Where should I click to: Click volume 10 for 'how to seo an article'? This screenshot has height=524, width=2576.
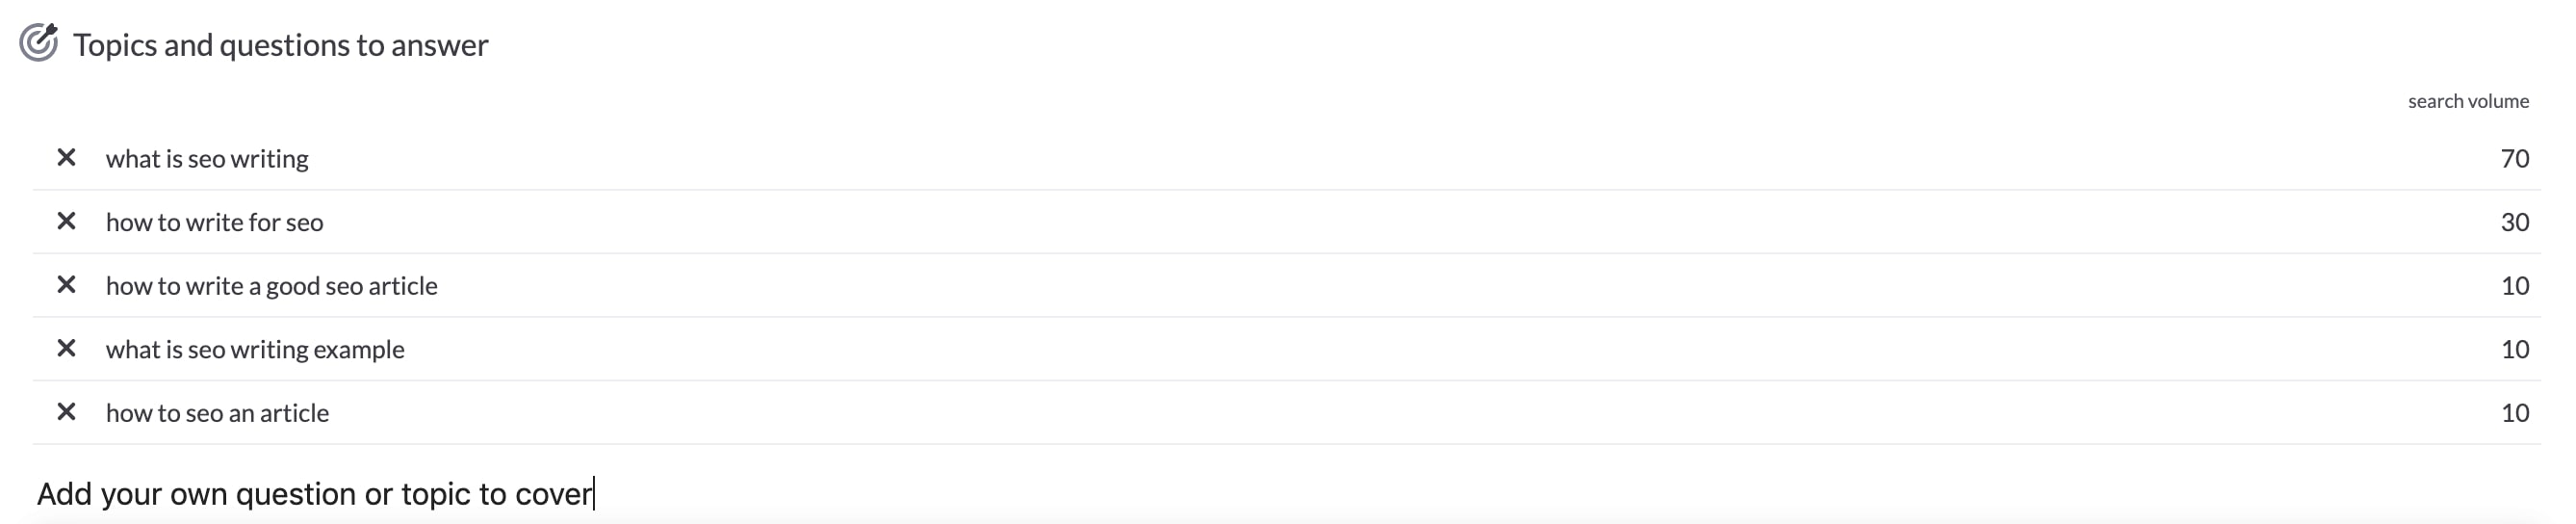[x=2514, y=413]
